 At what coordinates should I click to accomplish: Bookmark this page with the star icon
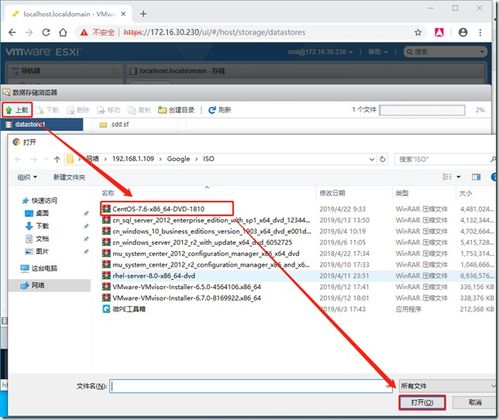click(x=418, y=32)
